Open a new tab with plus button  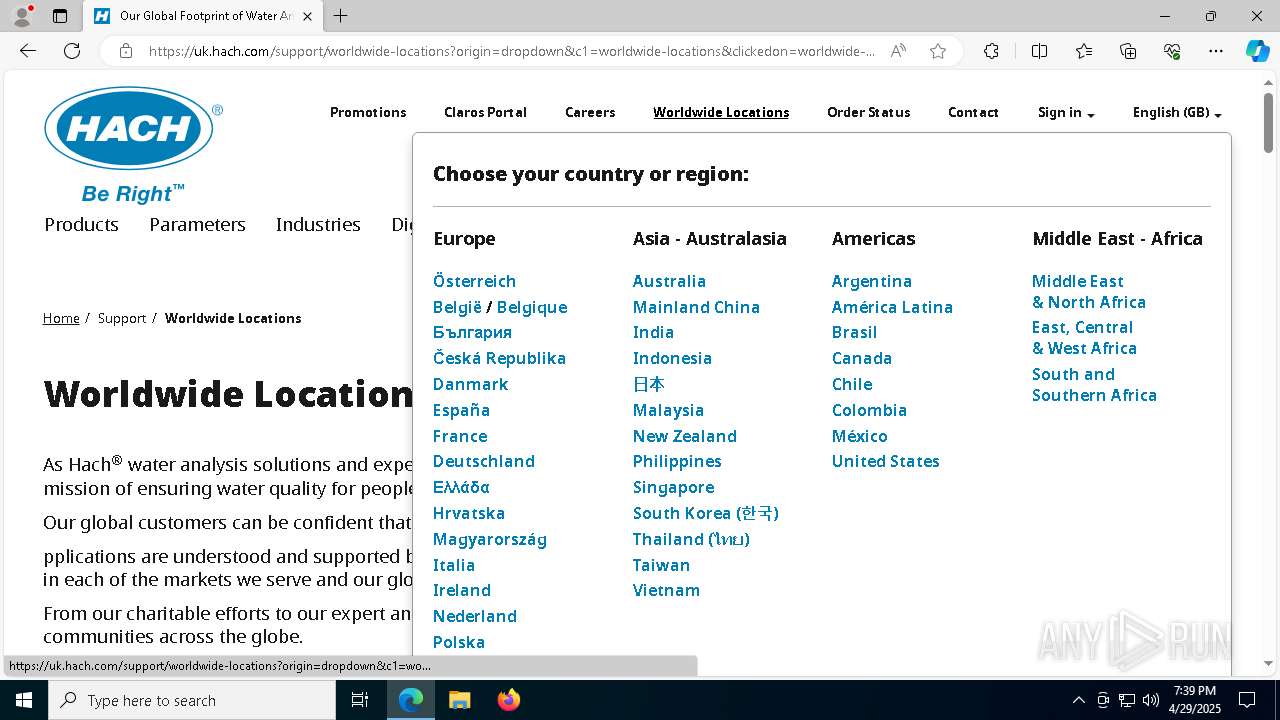(x=341, y=16)
